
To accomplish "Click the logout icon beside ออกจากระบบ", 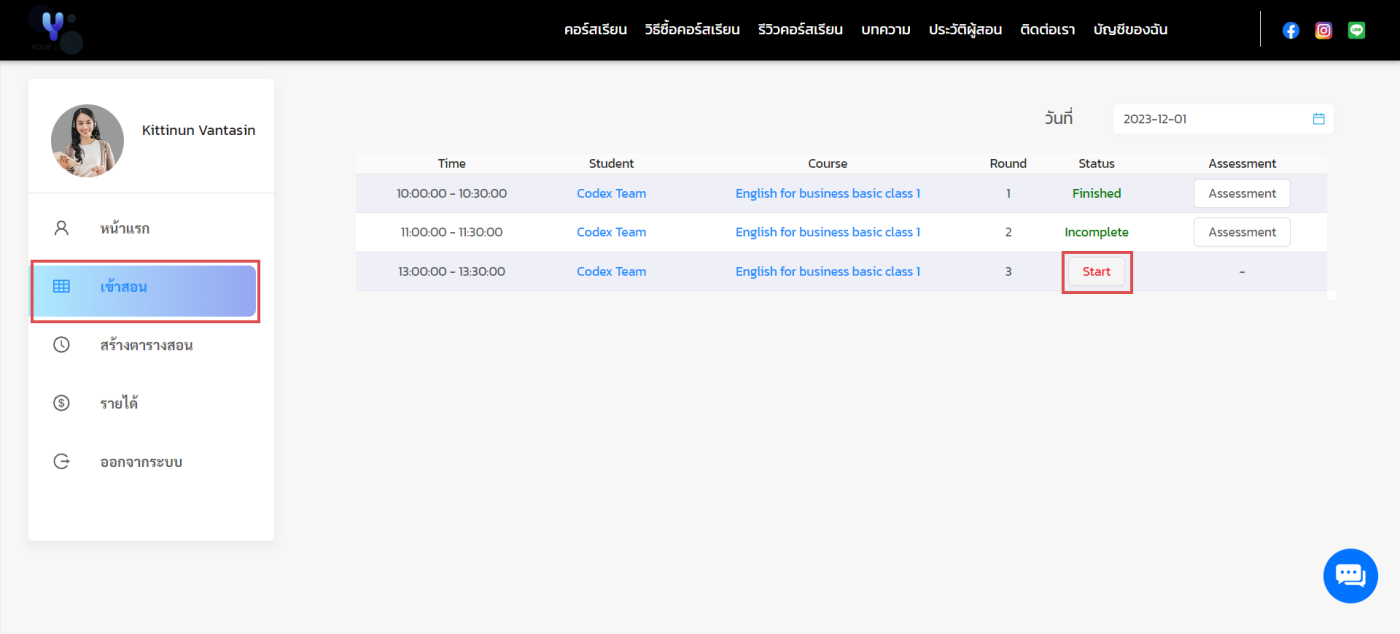I will (x=61, y=462).
